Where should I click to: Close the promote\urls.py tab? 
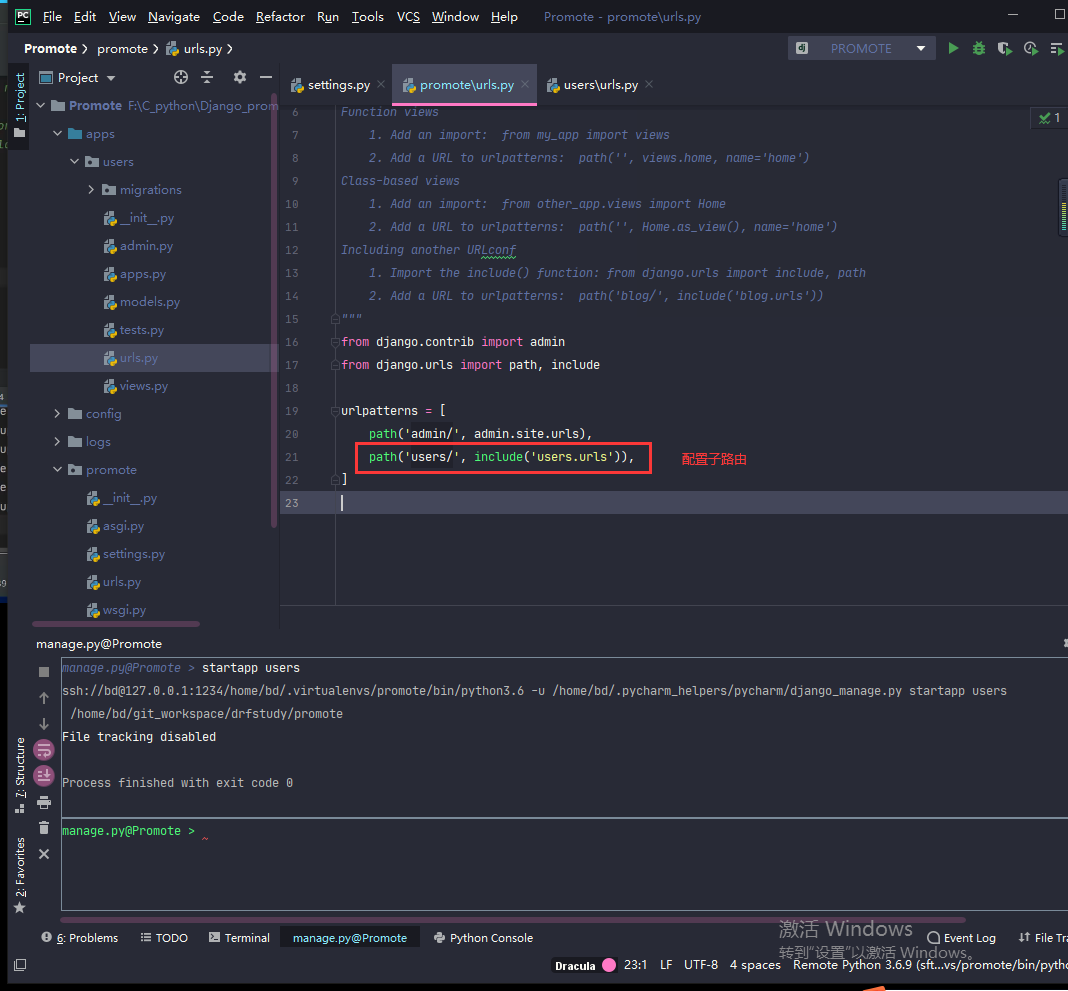(525, 84)
